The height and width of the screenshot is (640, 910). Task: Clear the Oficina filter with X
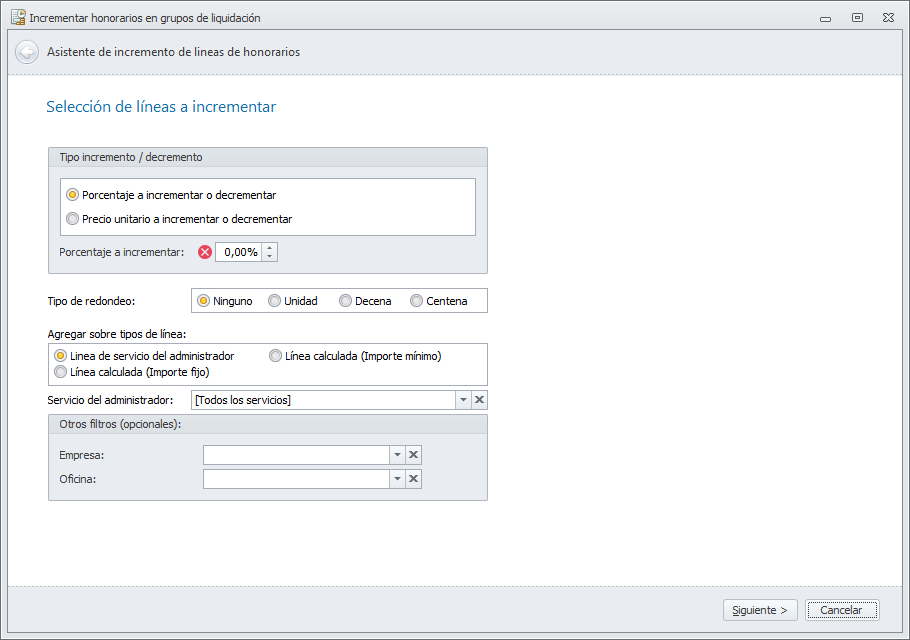[414, 479]
